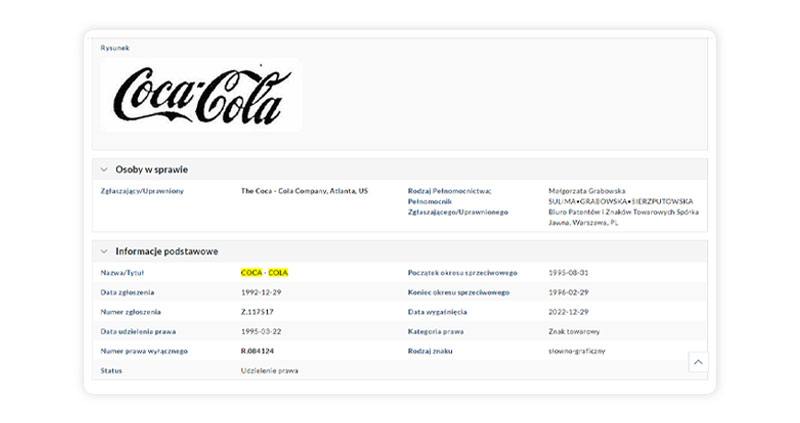Click the scroll-to-top arrow button
Image resolution: width=800 pixels, height=423 pixels.
click(698, 362)
